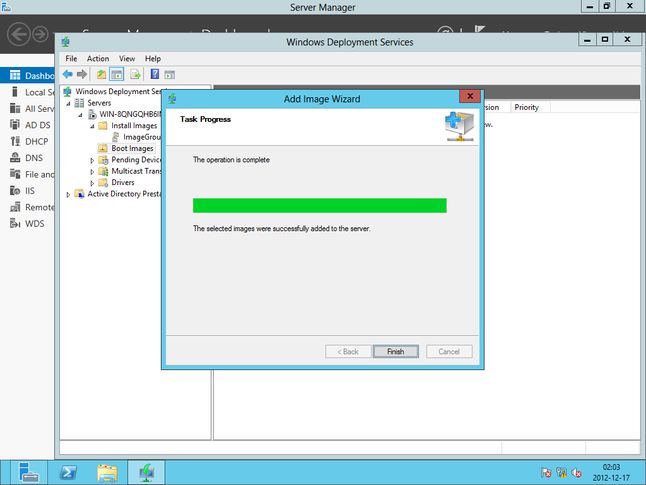Screen dimensions: 646x485
Task: Click the volume speaker tray icon
Action: point(576,473)
